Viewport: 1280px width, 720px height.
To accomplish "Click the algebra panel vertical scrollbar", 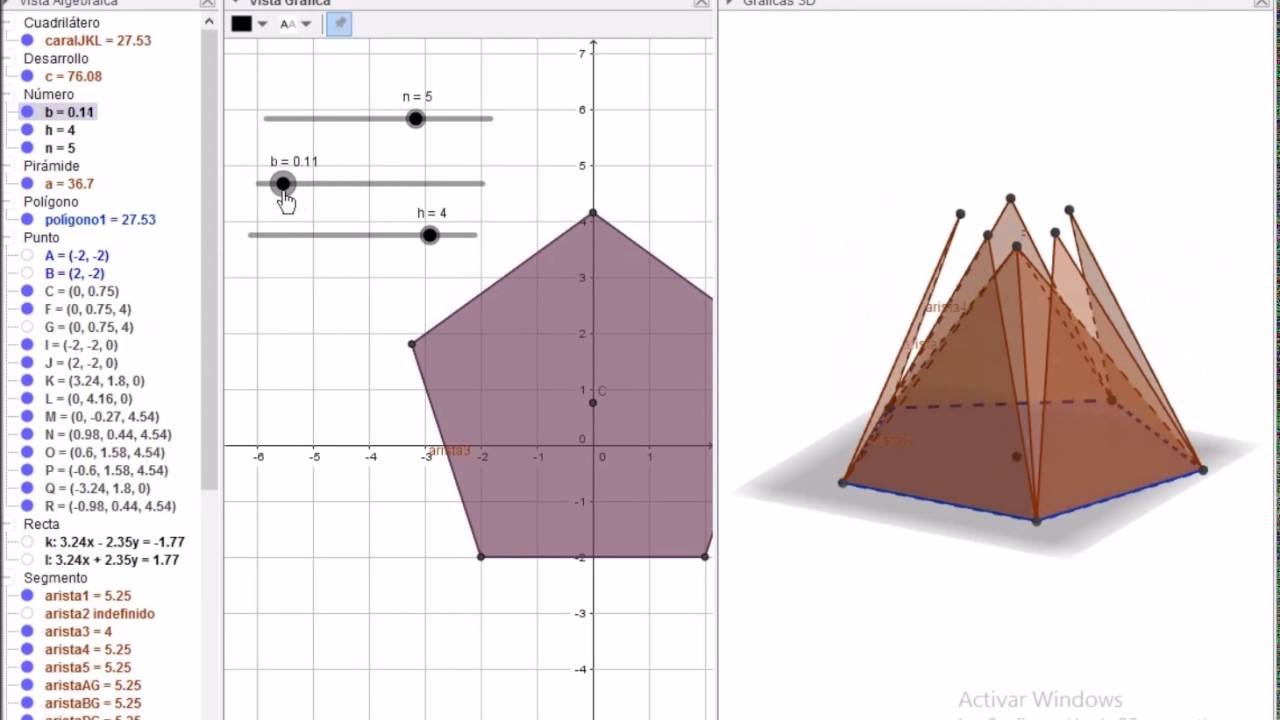I will [x=209, y=260].
